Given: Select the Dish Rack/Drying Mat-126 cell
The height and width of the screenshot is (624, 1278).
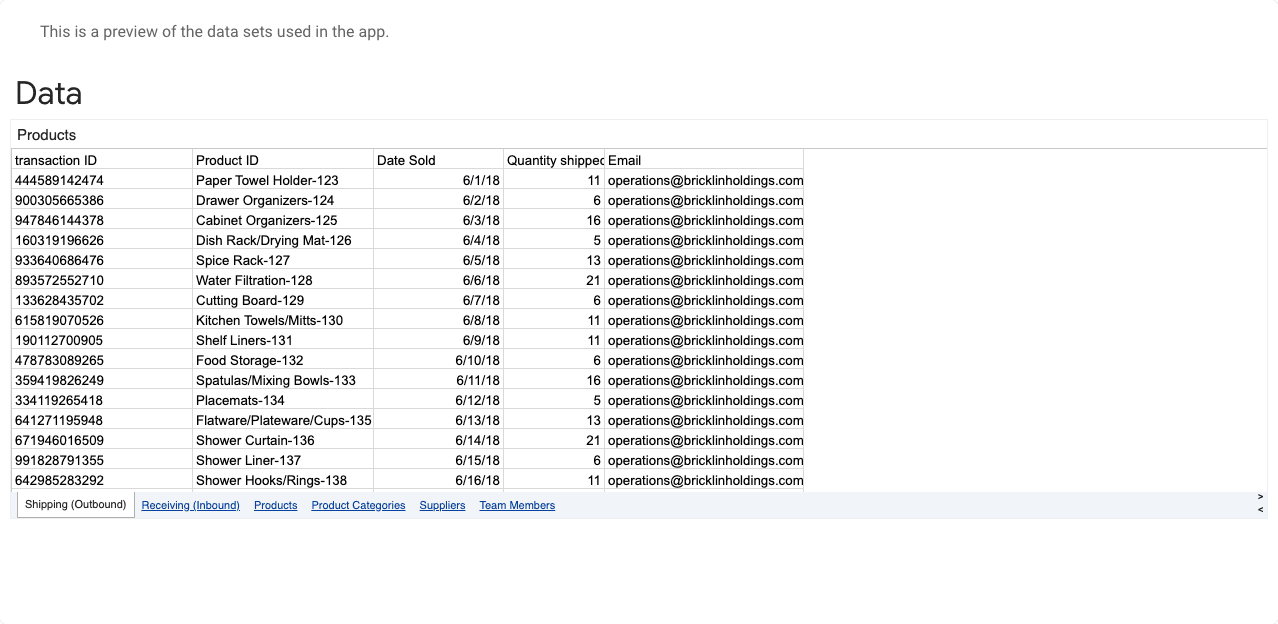Looking at the screenshot, I should pos(283,240).
